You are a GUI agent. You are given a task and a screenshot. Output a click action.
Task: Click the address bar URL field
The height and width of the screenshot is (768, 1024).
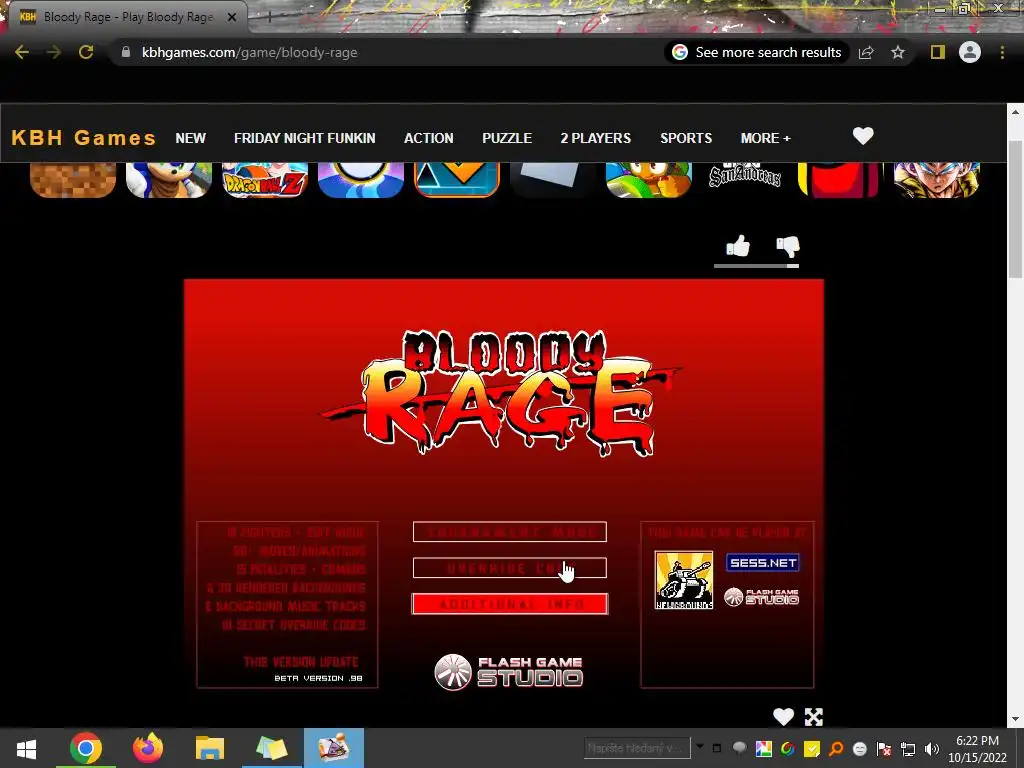click(385, 52)
